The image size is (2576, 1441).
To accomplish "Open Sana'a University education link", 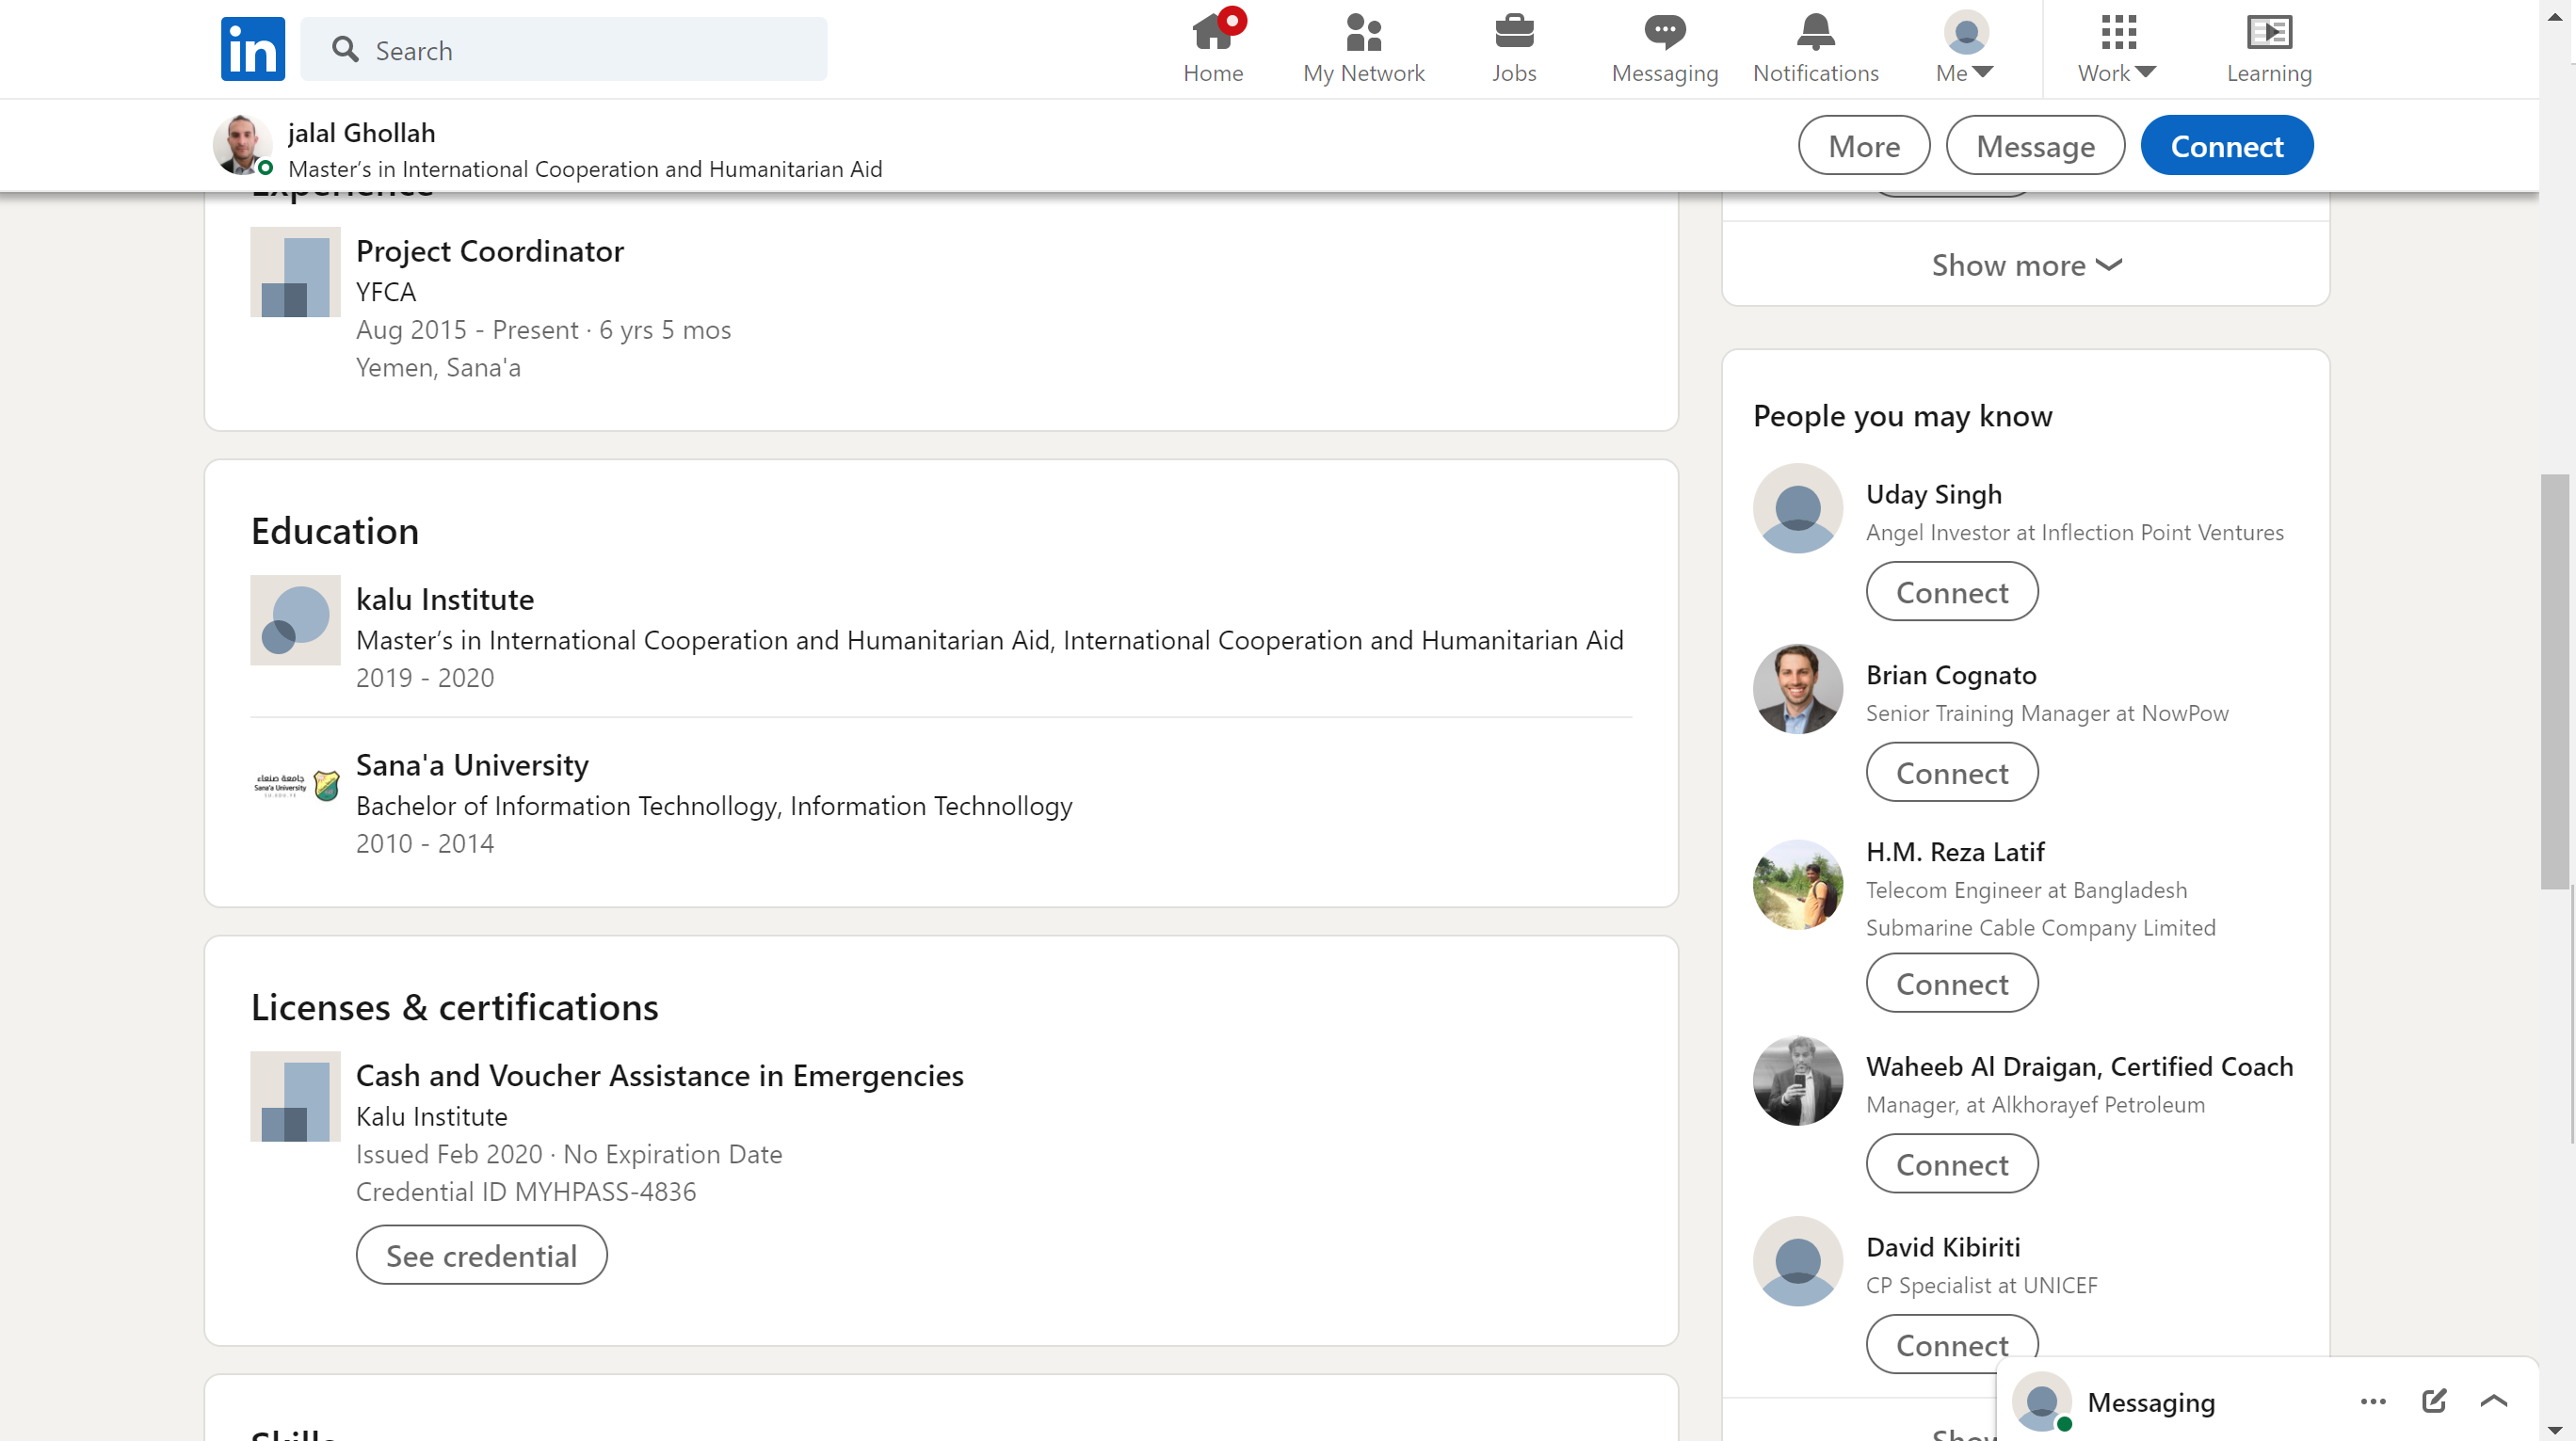I will coord(472,765).
